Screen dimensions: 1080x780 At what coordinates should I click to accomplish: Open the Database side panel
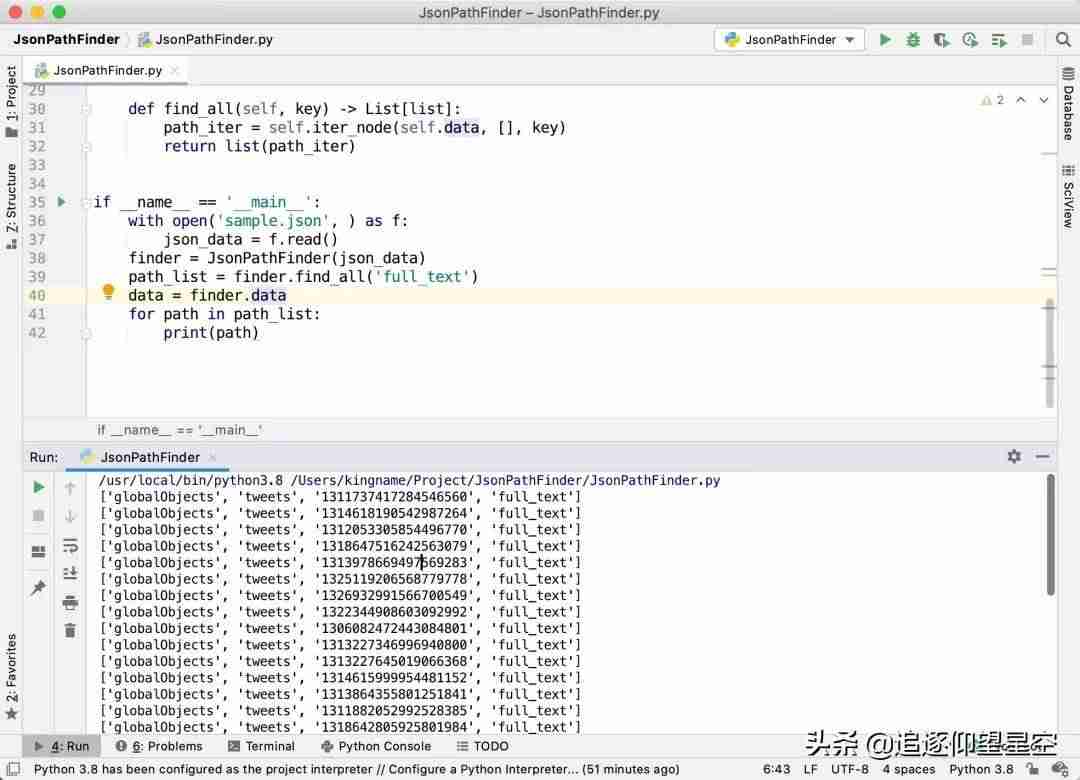pos(1068,104)
